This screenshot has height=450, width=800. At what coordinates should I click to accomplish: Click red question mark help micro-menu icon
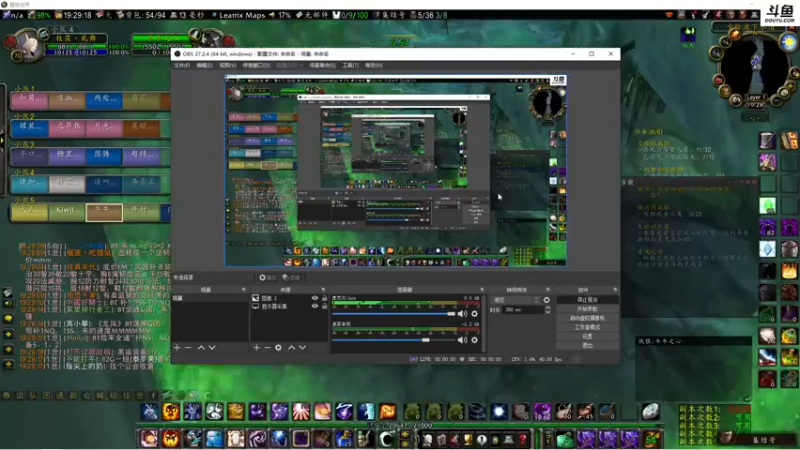pos(523,439)
